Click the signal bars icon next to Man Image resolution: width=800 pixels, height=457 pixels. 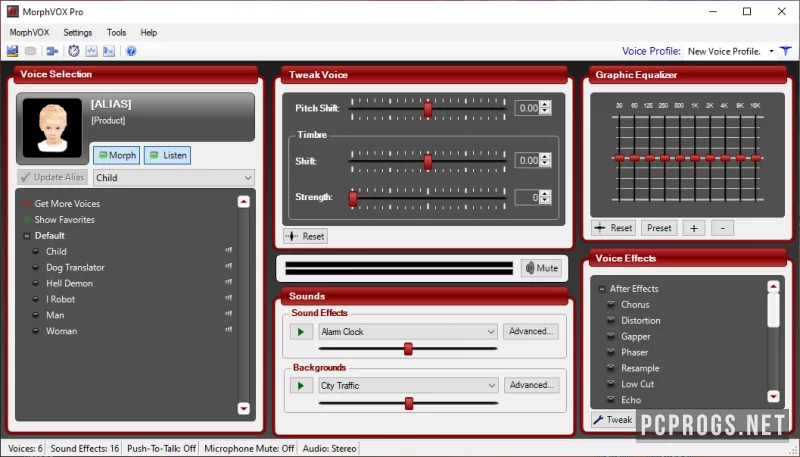[x=229, y=314]
